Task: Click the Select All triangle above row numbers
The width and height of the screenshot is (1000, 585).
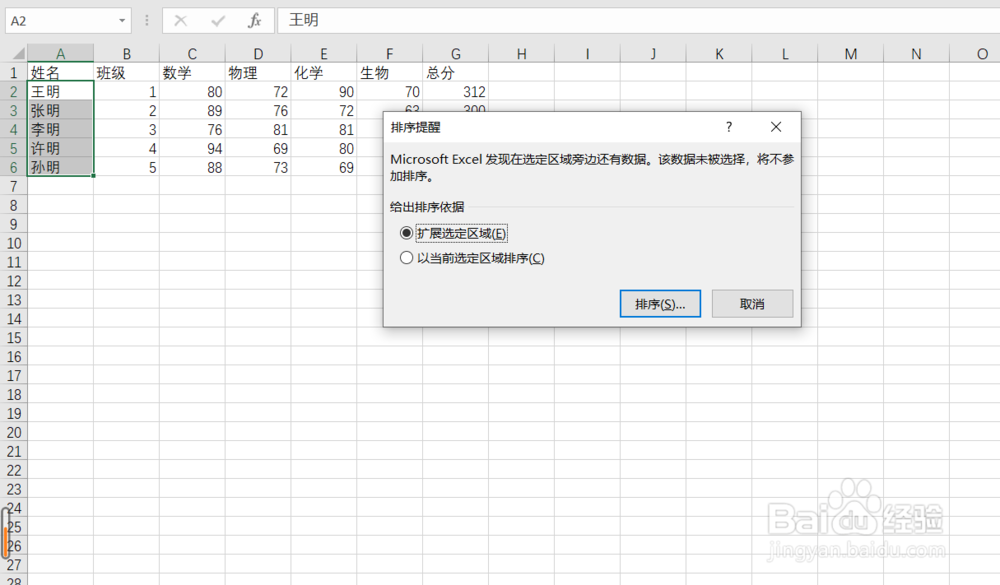Action: tap(14, 52)
